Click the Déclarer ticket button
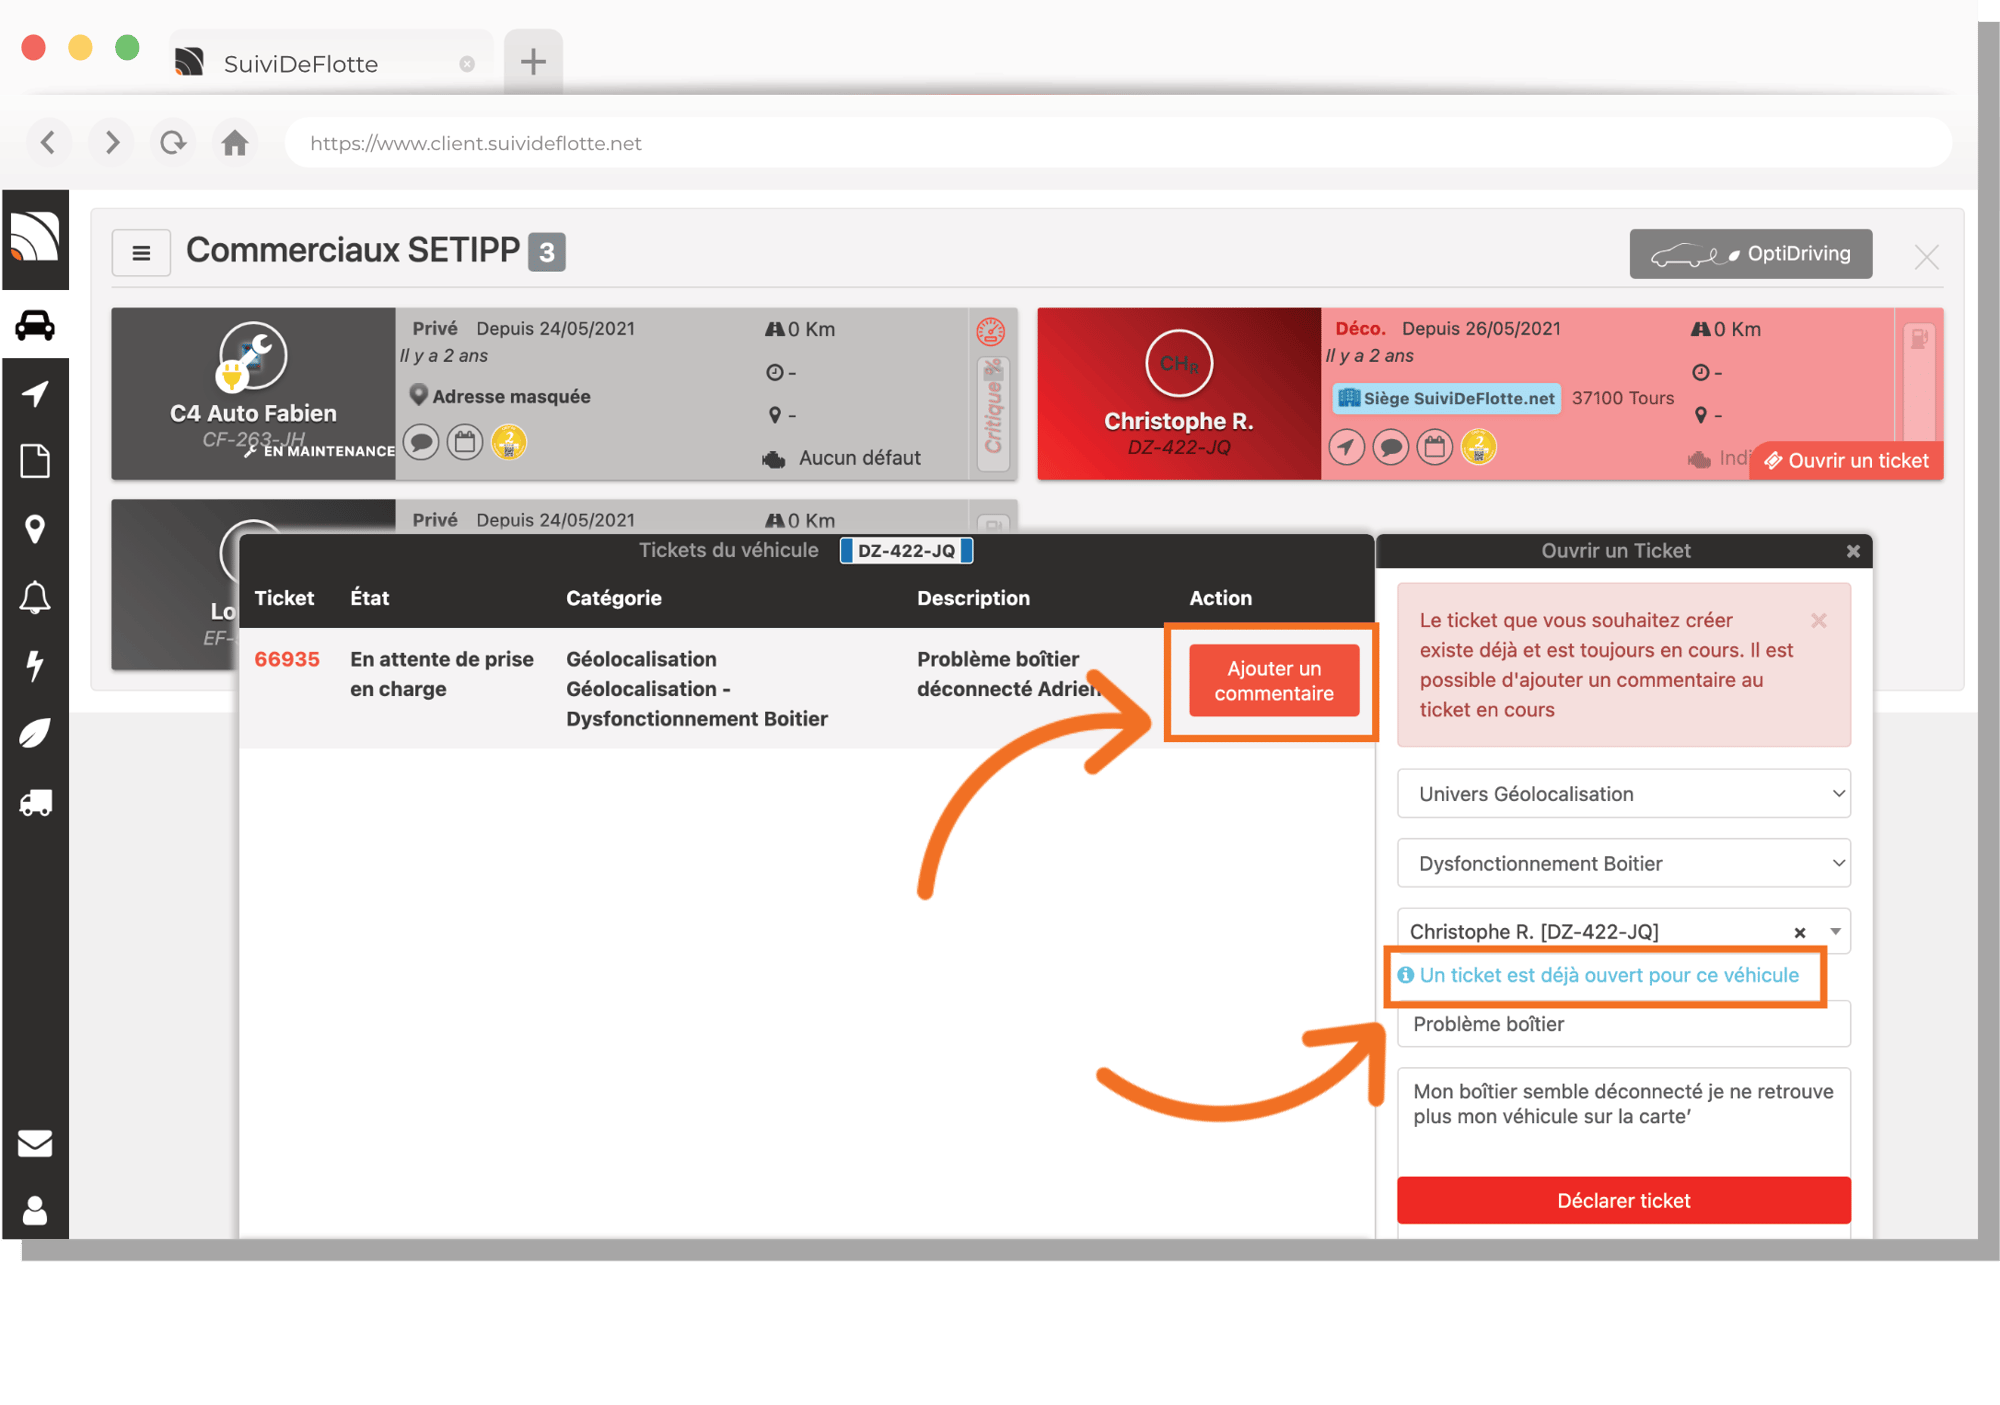The image size is (2000, 1405). pyautogui.click(x=1623, y=1200)
